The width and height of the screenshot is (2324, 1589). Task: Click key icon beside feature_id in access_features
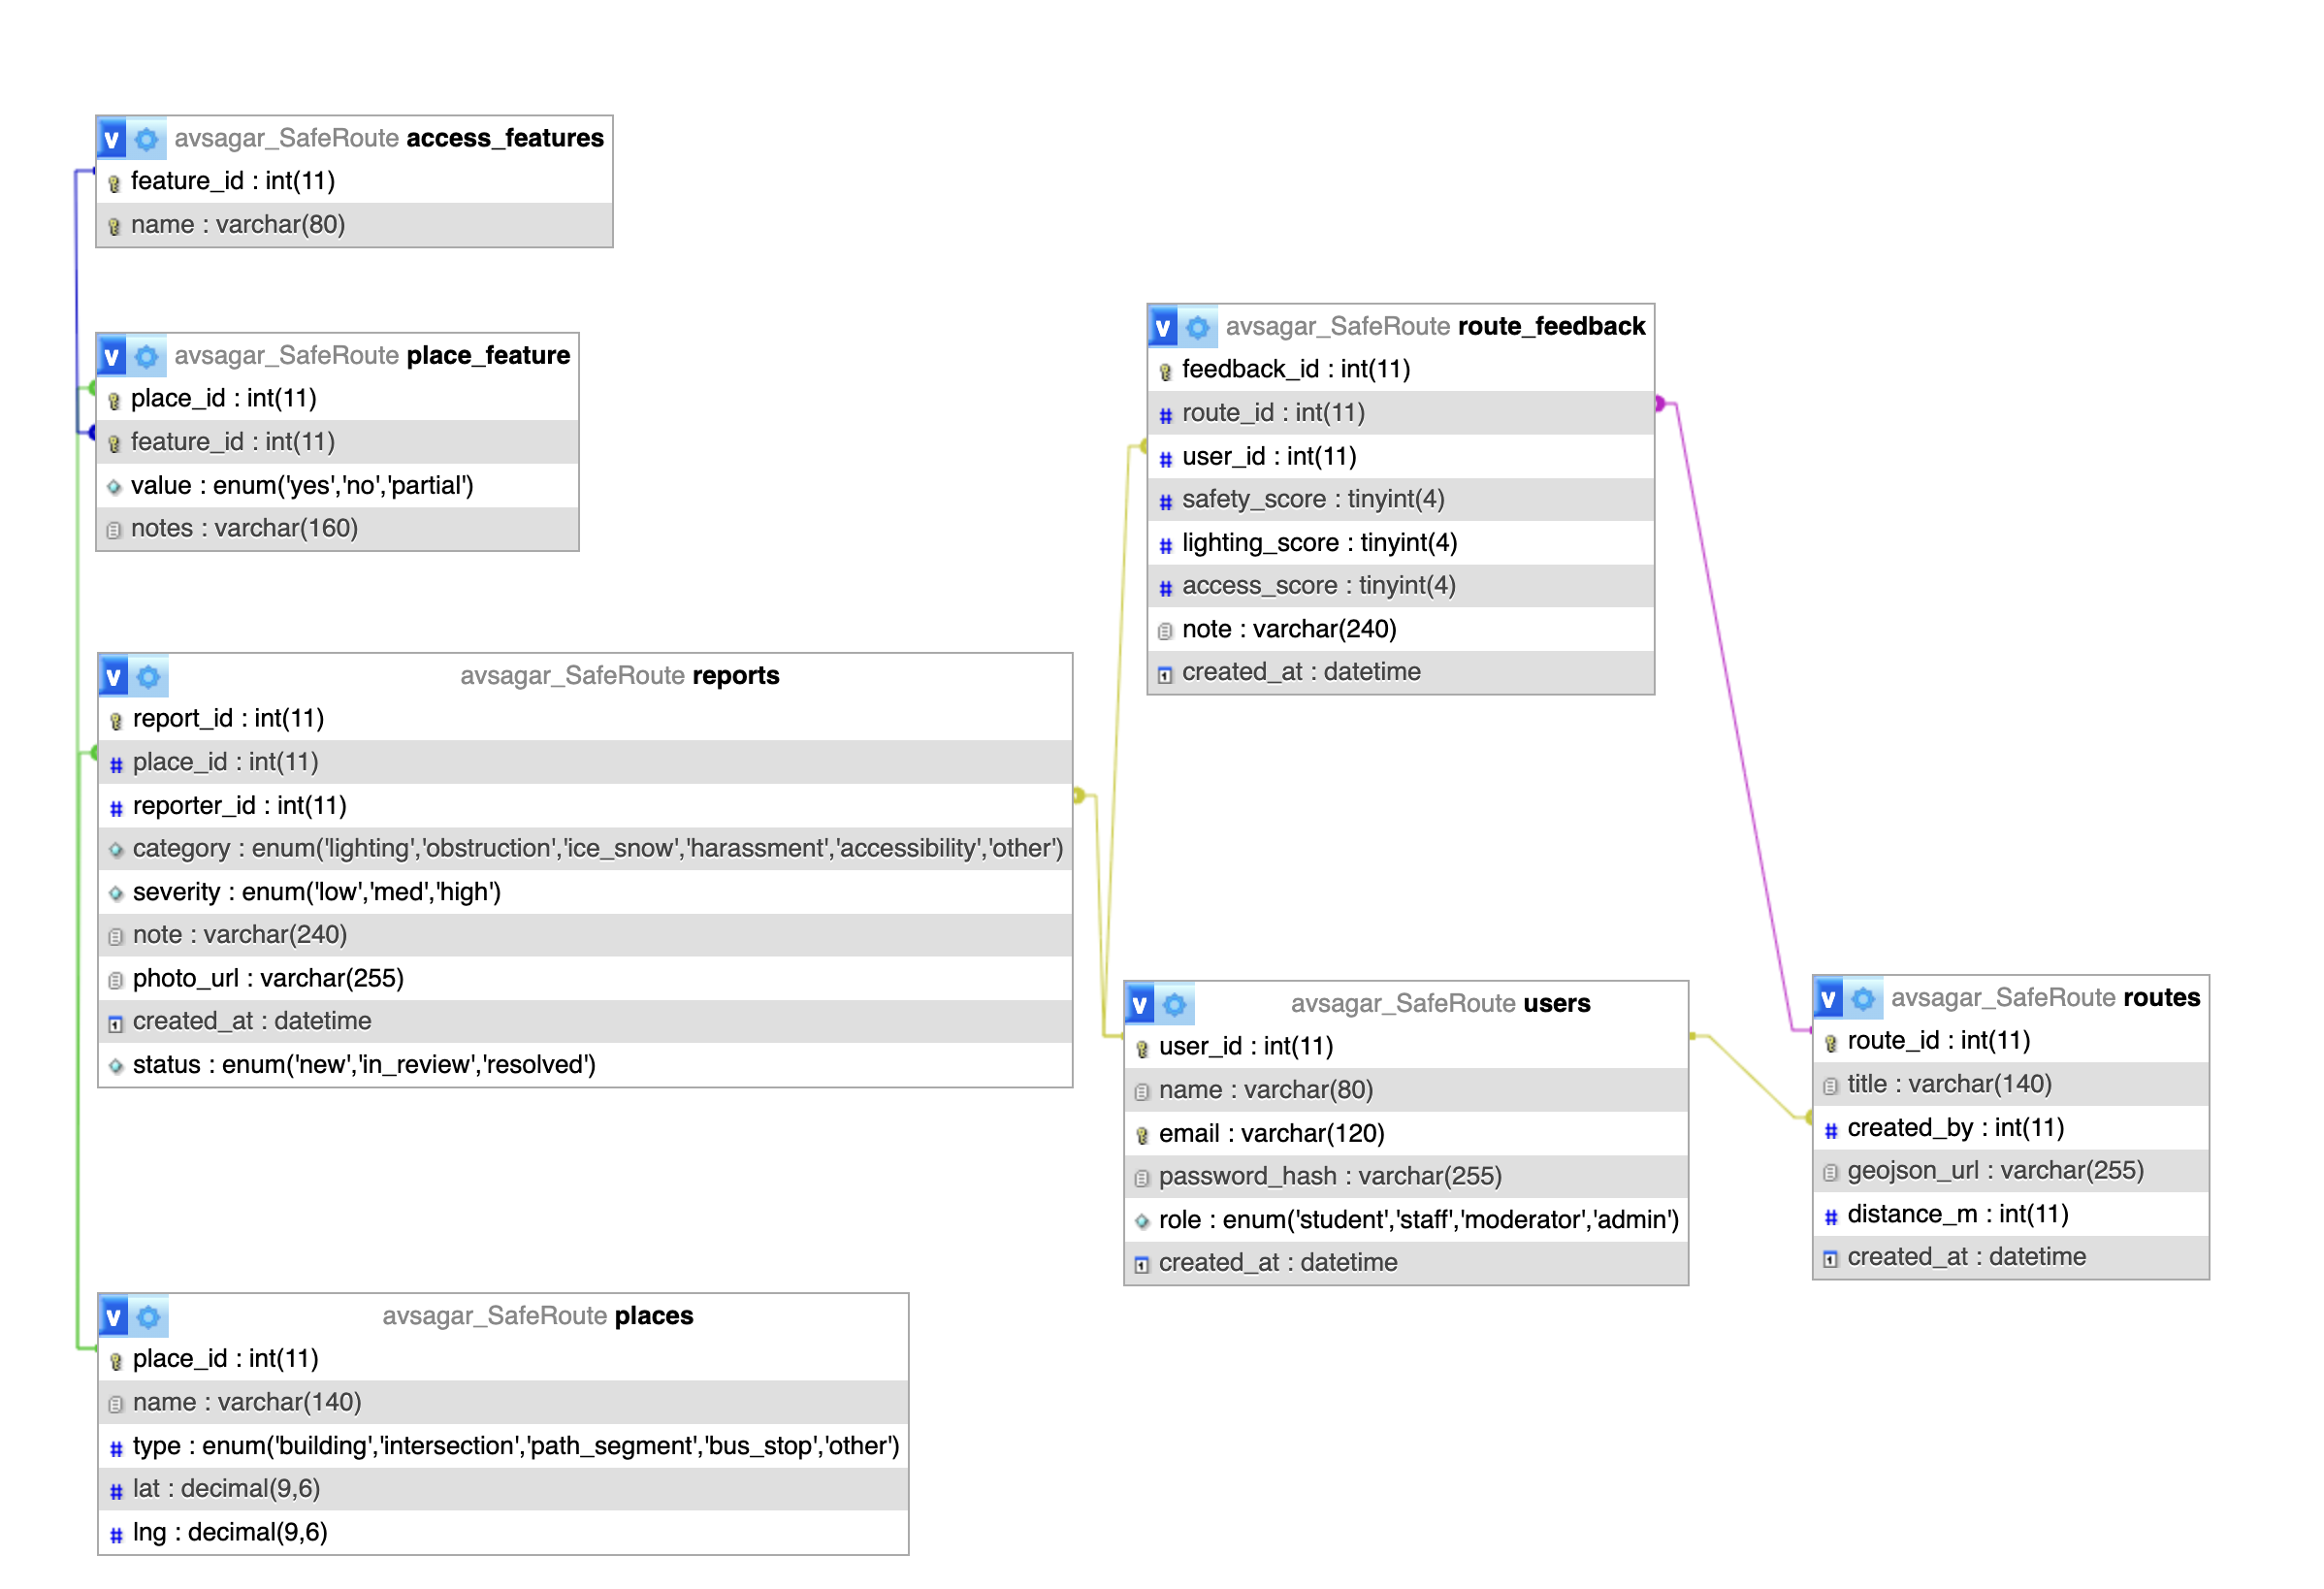click(x=114, y=183)
